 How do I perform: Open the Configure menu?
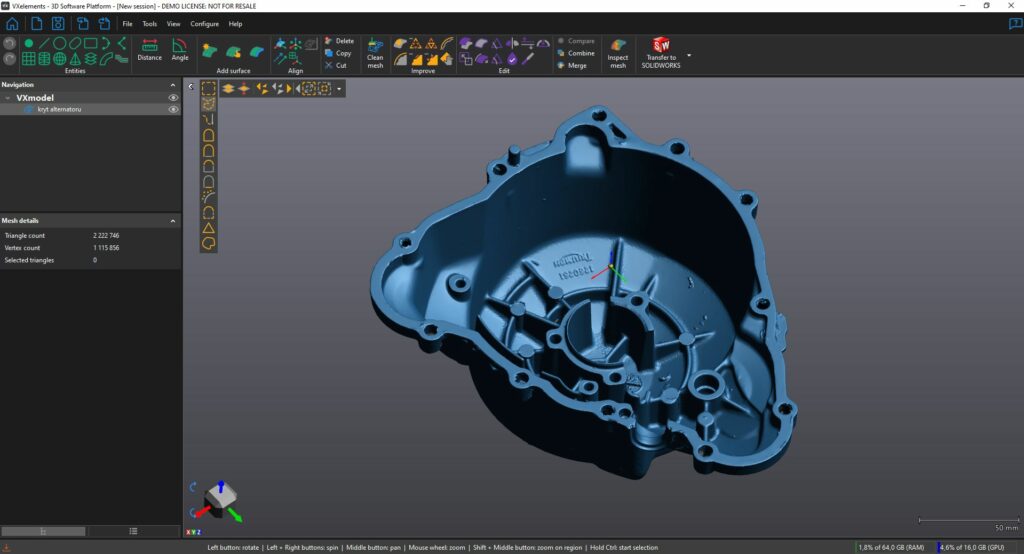point(204,23)
